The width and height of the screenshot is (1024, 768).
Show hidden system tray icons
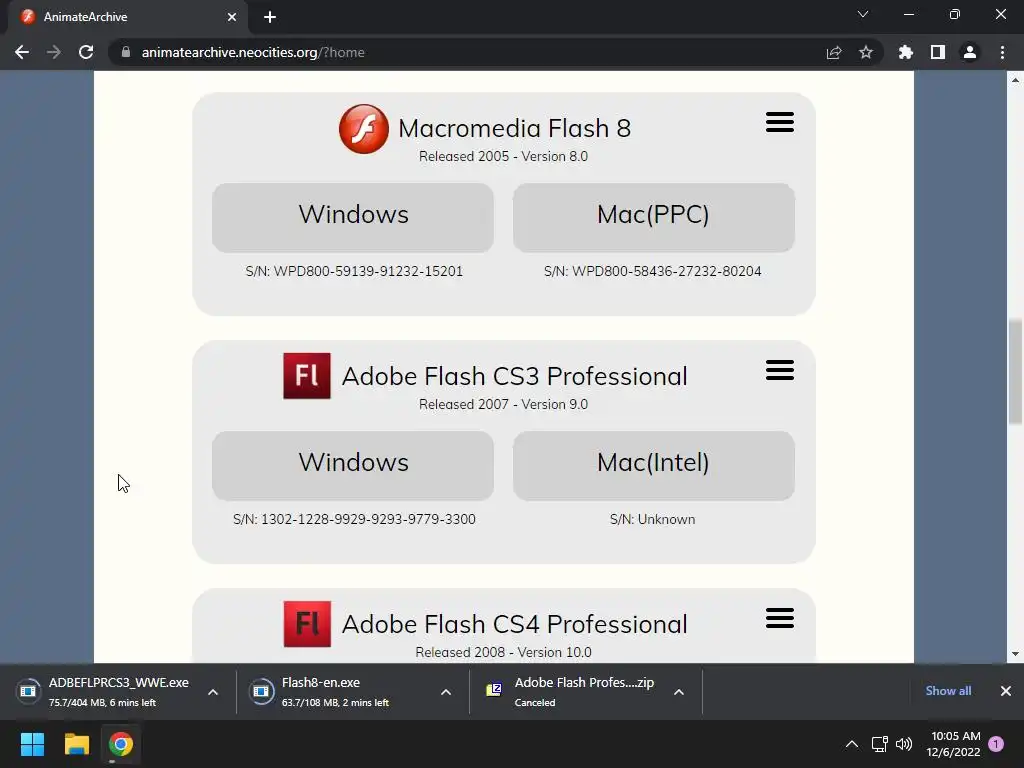point(852,744)
